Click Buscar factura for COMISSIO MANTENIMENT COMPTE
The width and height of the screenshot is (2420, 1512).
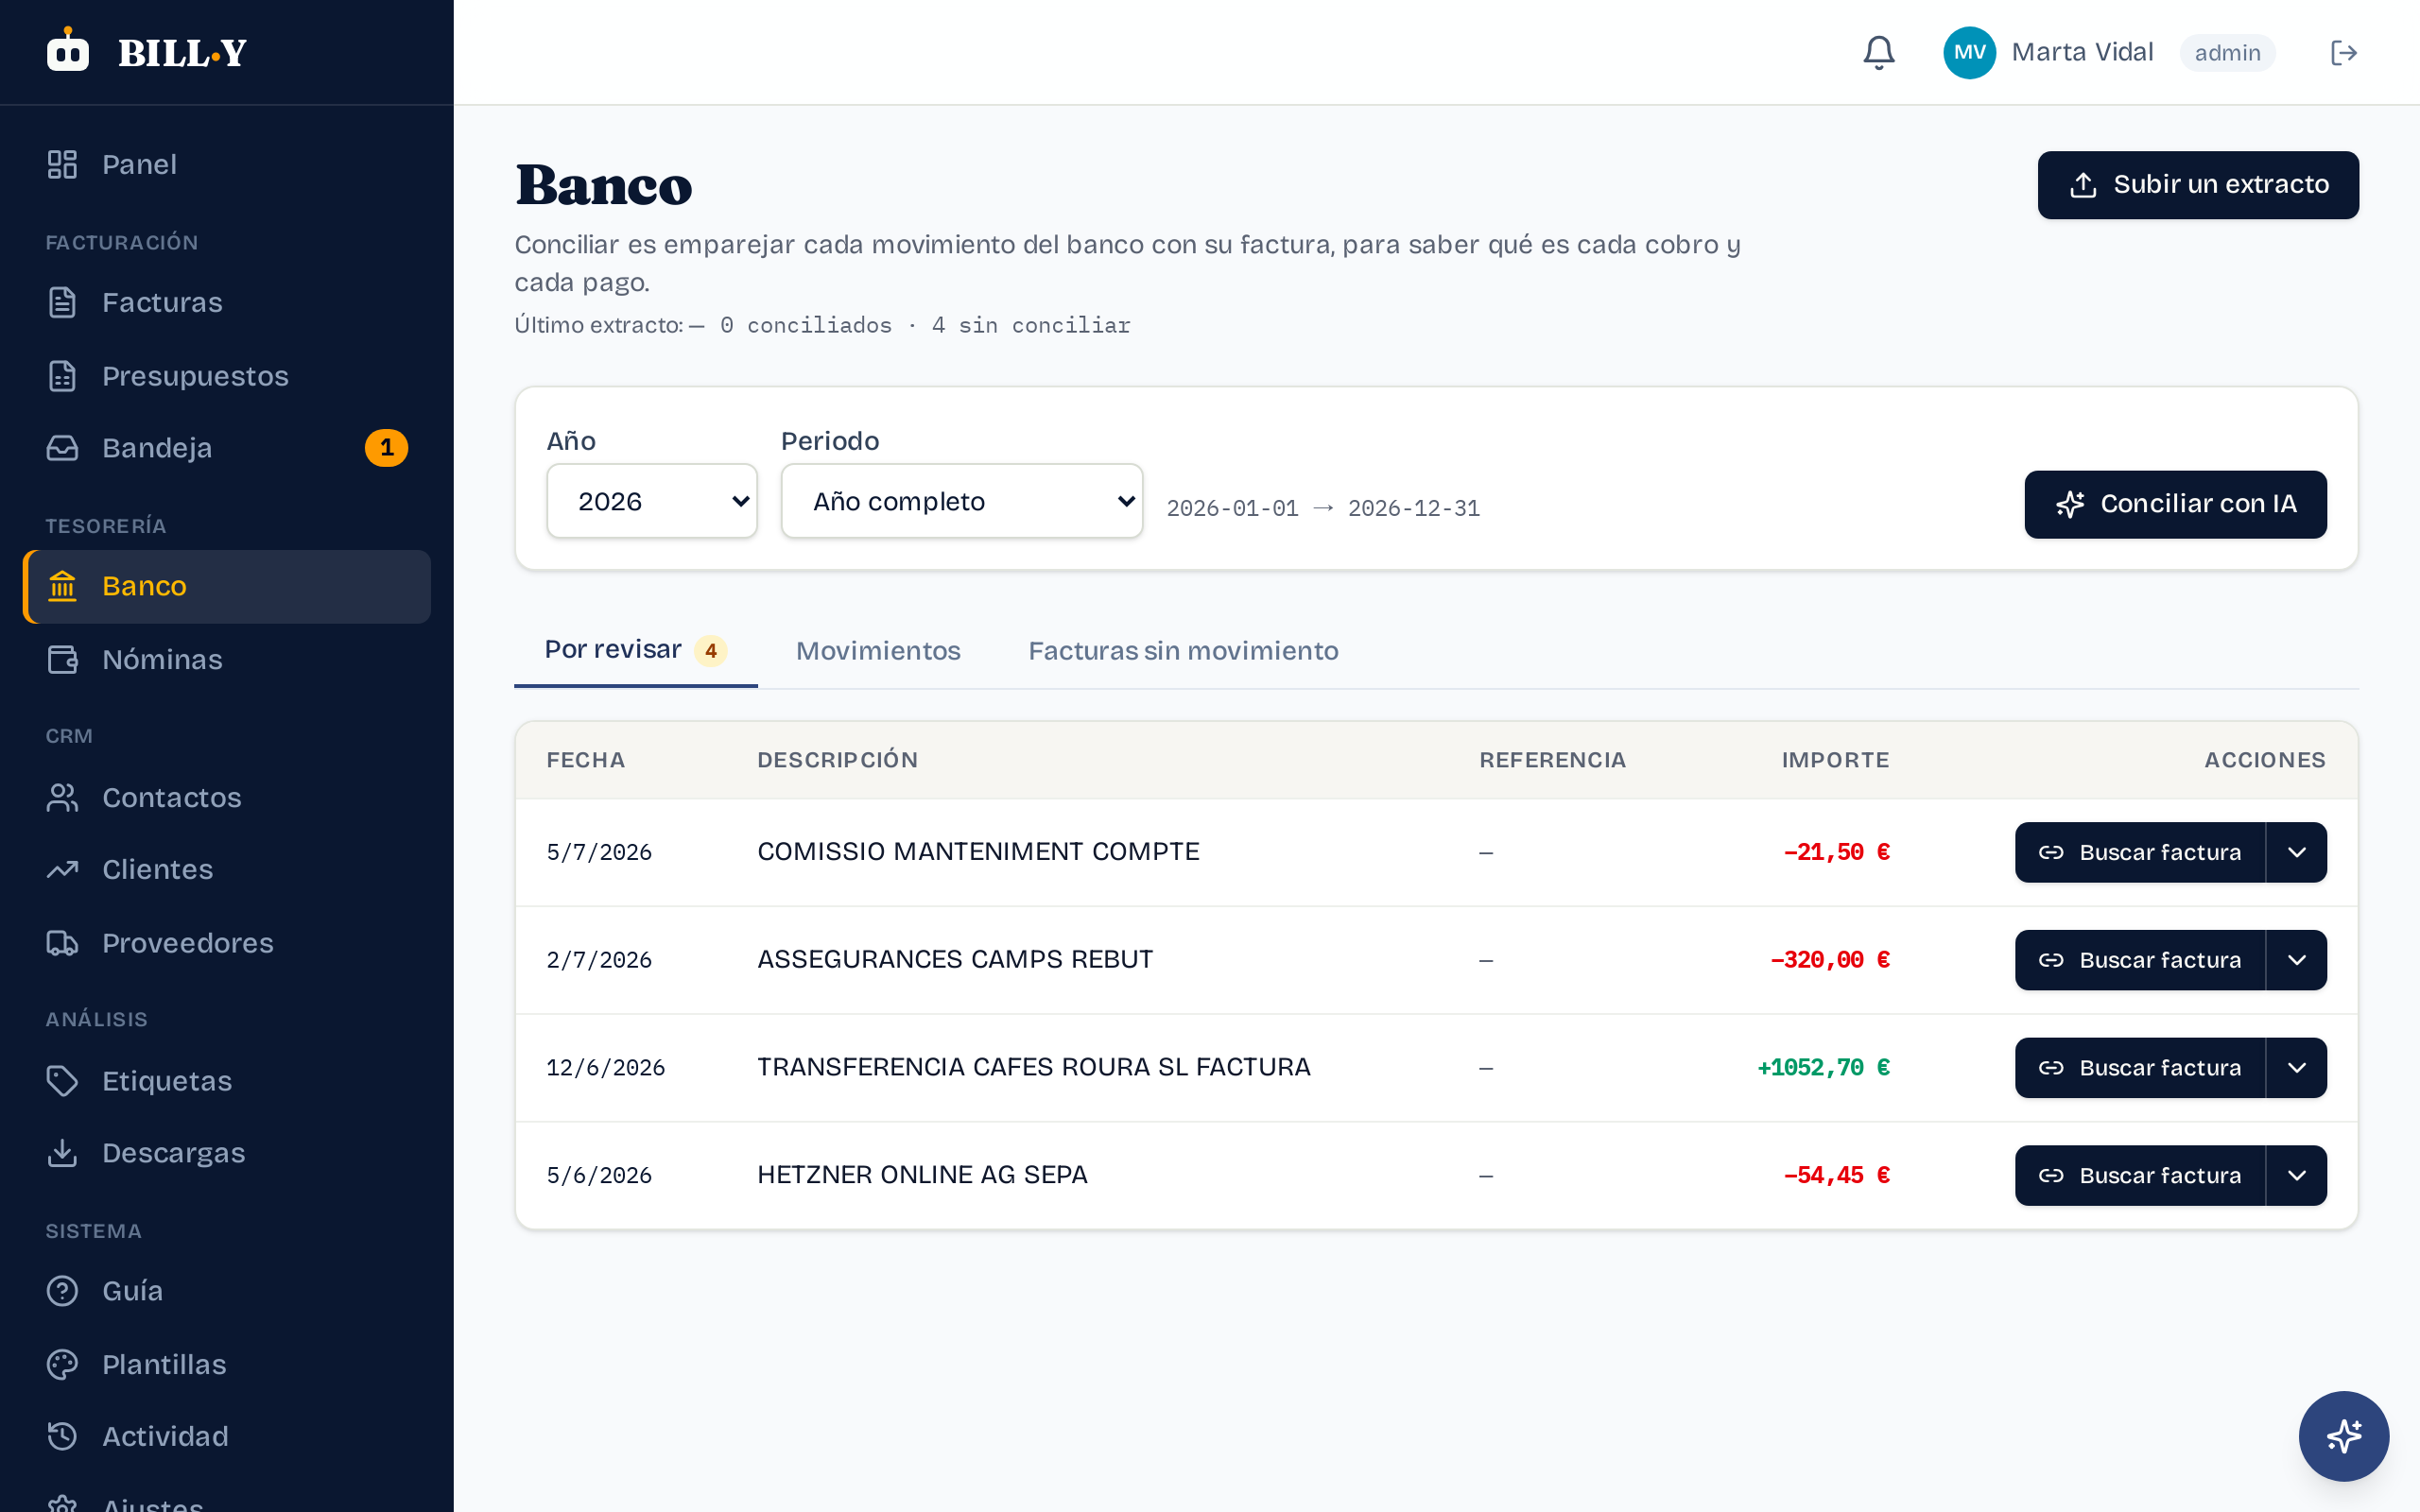2140,852
